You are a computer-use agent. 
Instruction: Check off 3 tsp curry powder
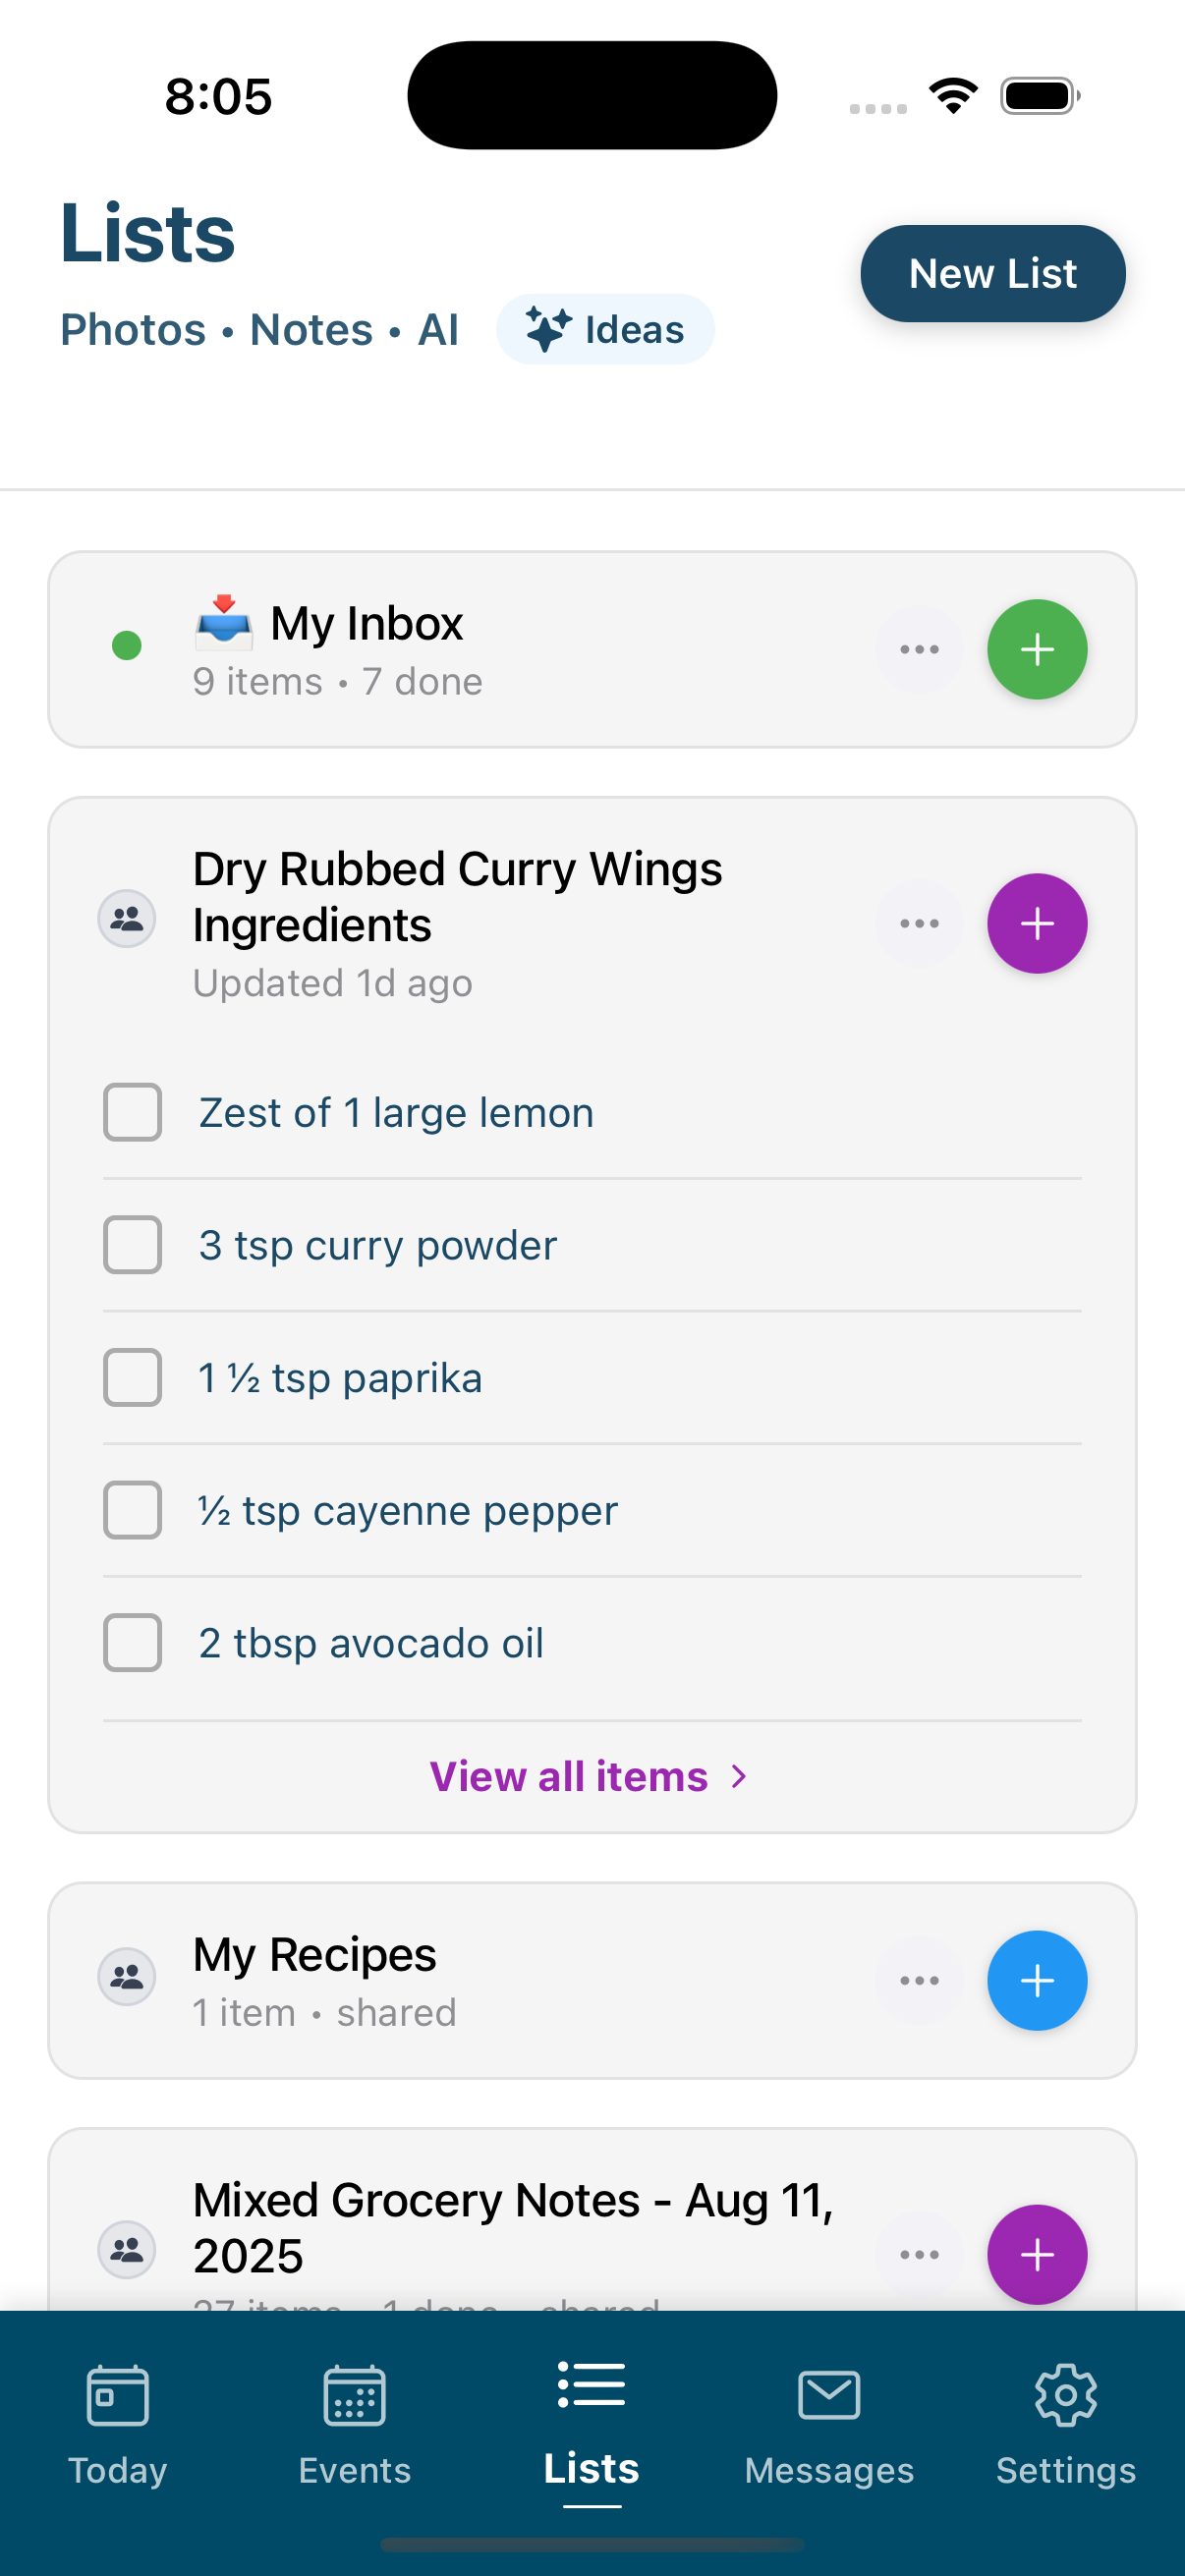click(x=133, y=1245)
